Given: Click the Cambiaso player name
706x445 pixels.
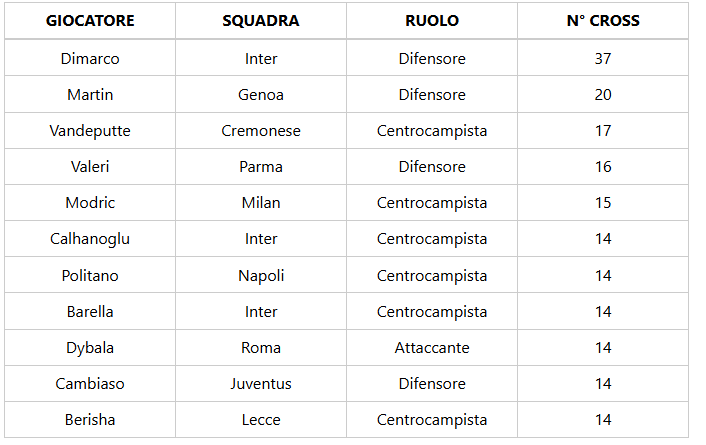Looking at the screenshot, I should 90,384.
